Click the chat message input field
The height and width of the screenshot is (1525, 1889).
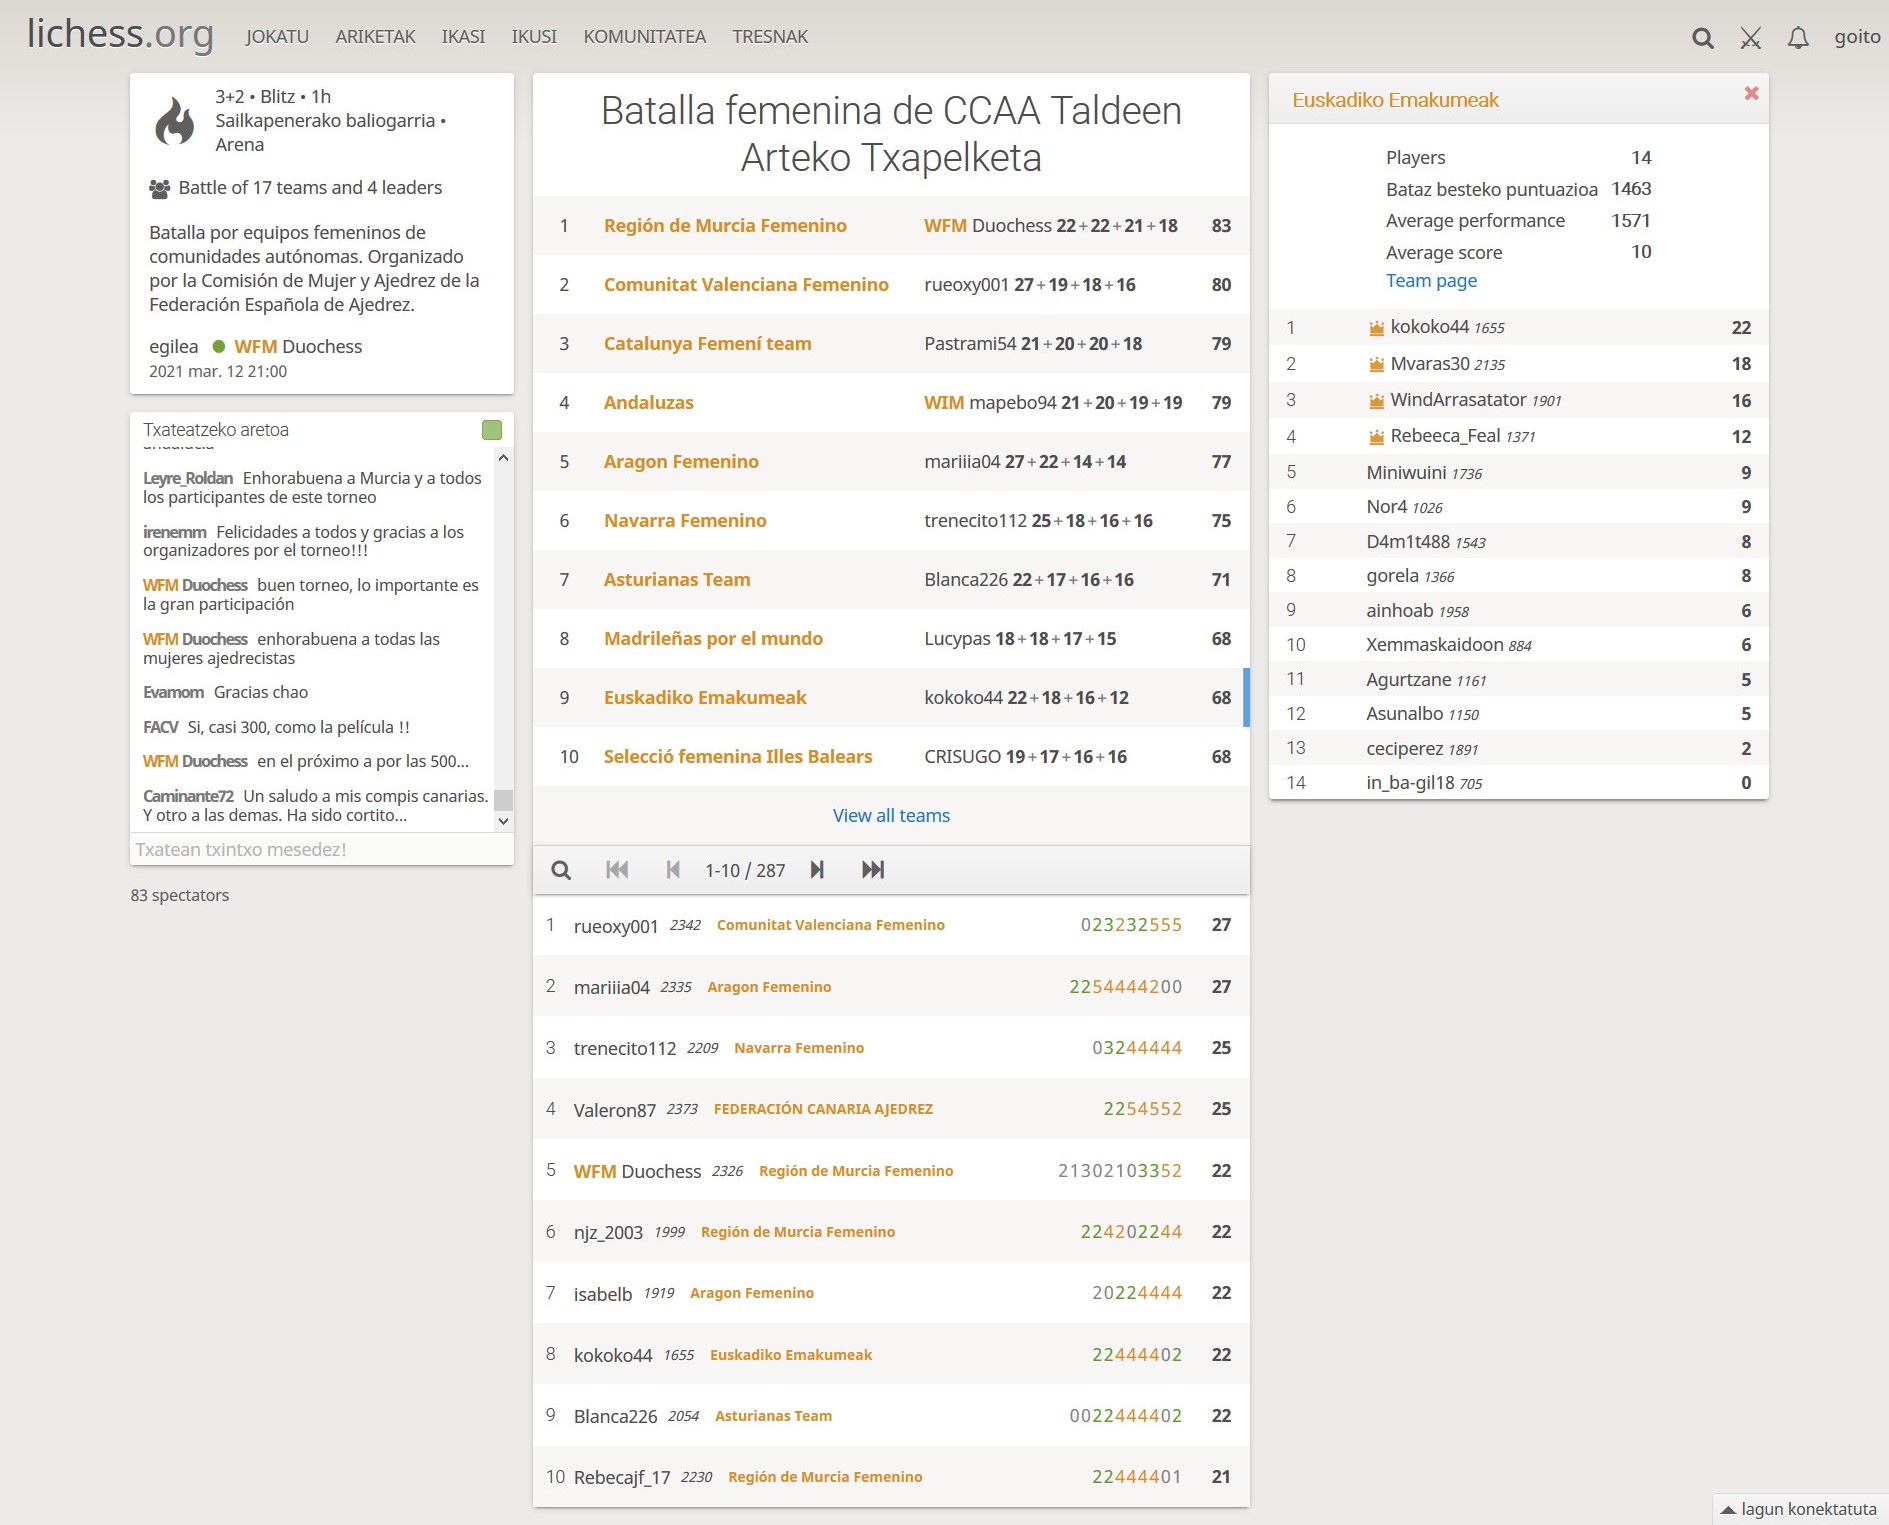tap(320, 850)
